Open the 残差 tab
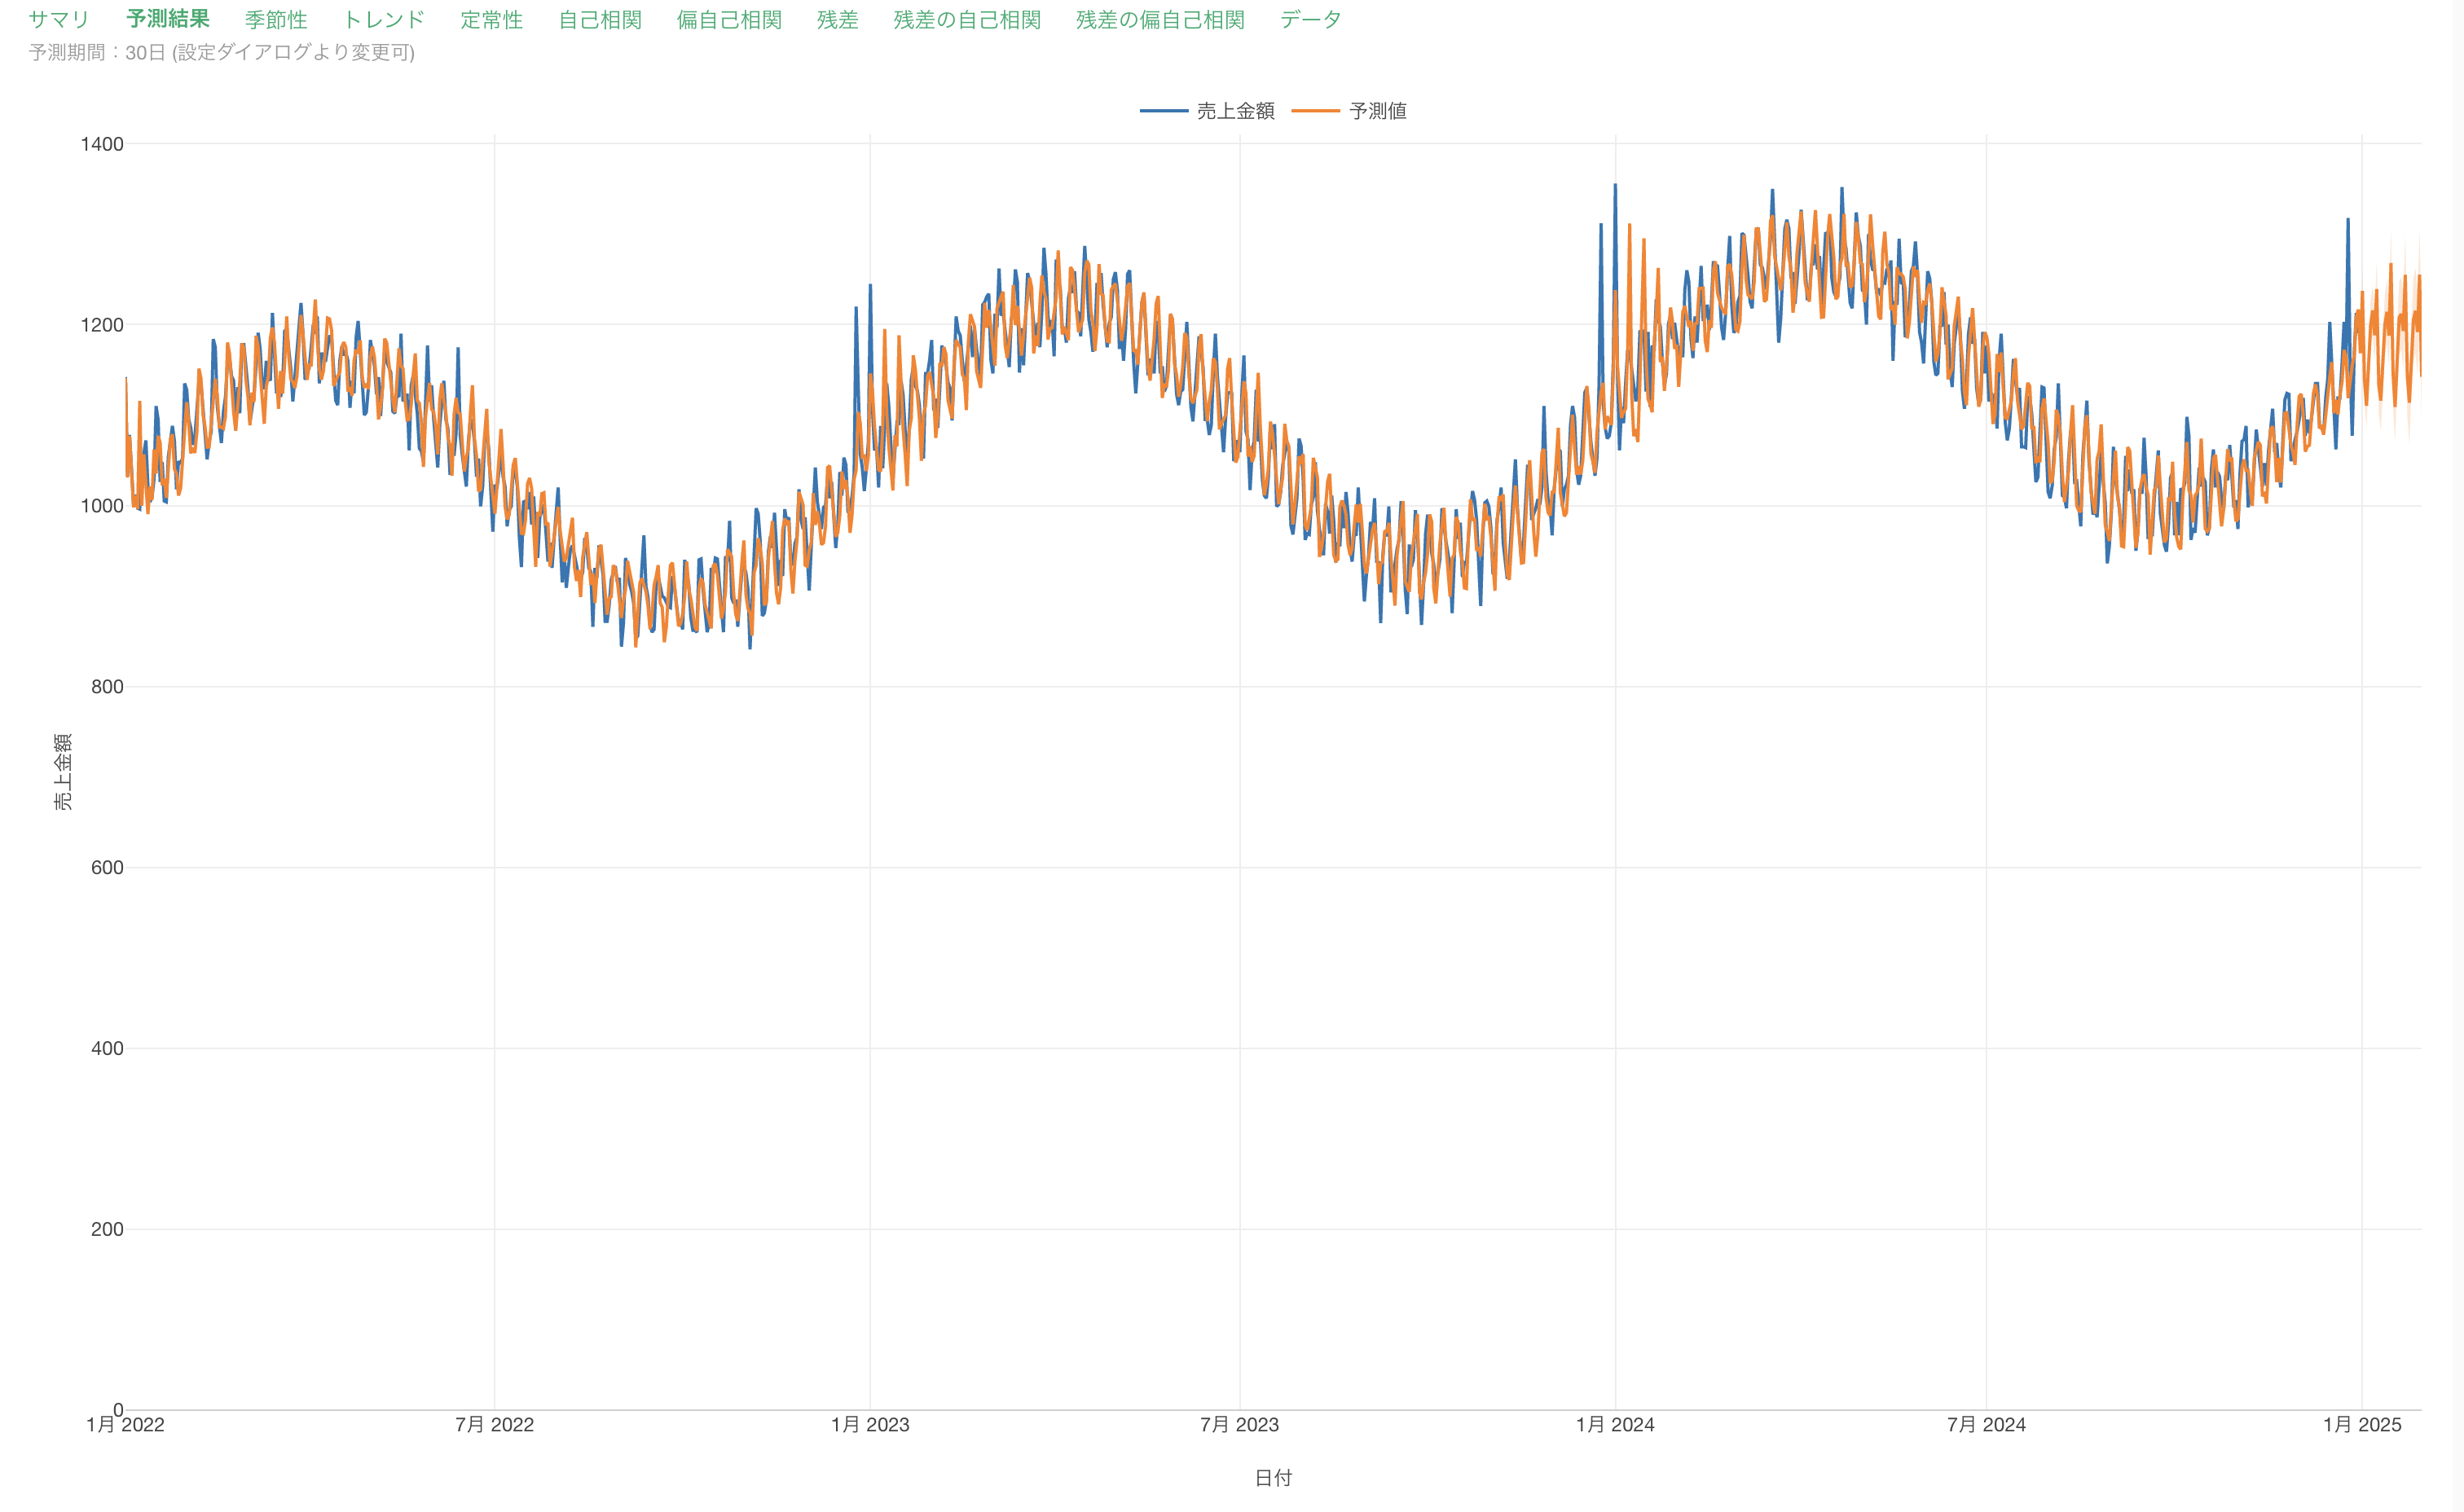Image resolution: width=2464 pixels, height=1512 pixels. [x=837, y=20]
